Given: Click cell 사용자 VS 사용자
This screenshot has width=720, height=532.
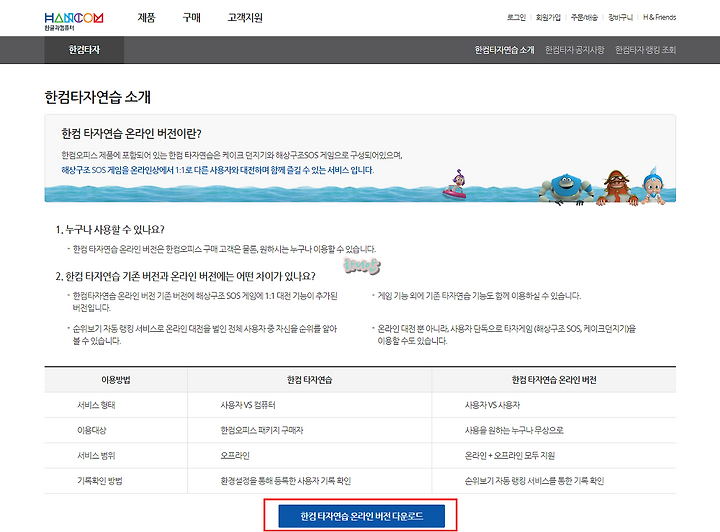Looking at the screenshot, I should point(492,405).
